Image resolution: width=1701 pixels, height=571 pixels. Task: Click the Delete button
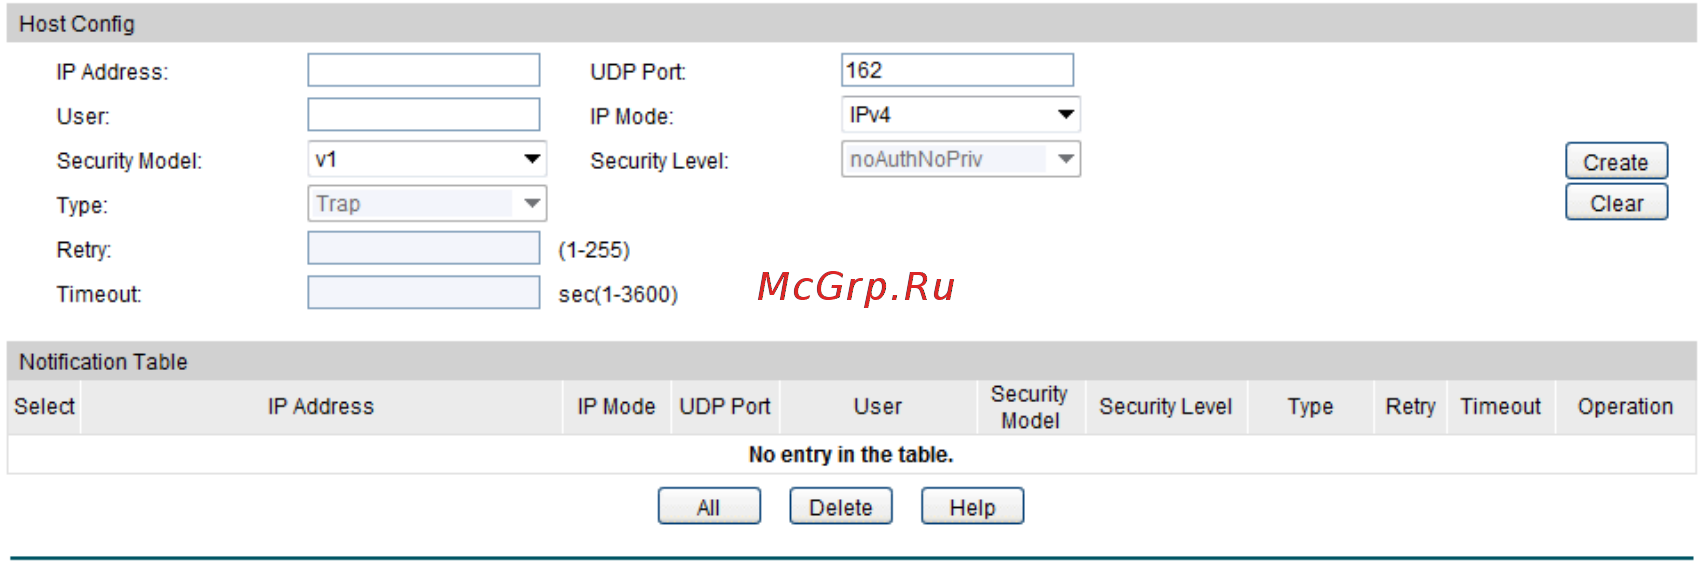point(841,507)
